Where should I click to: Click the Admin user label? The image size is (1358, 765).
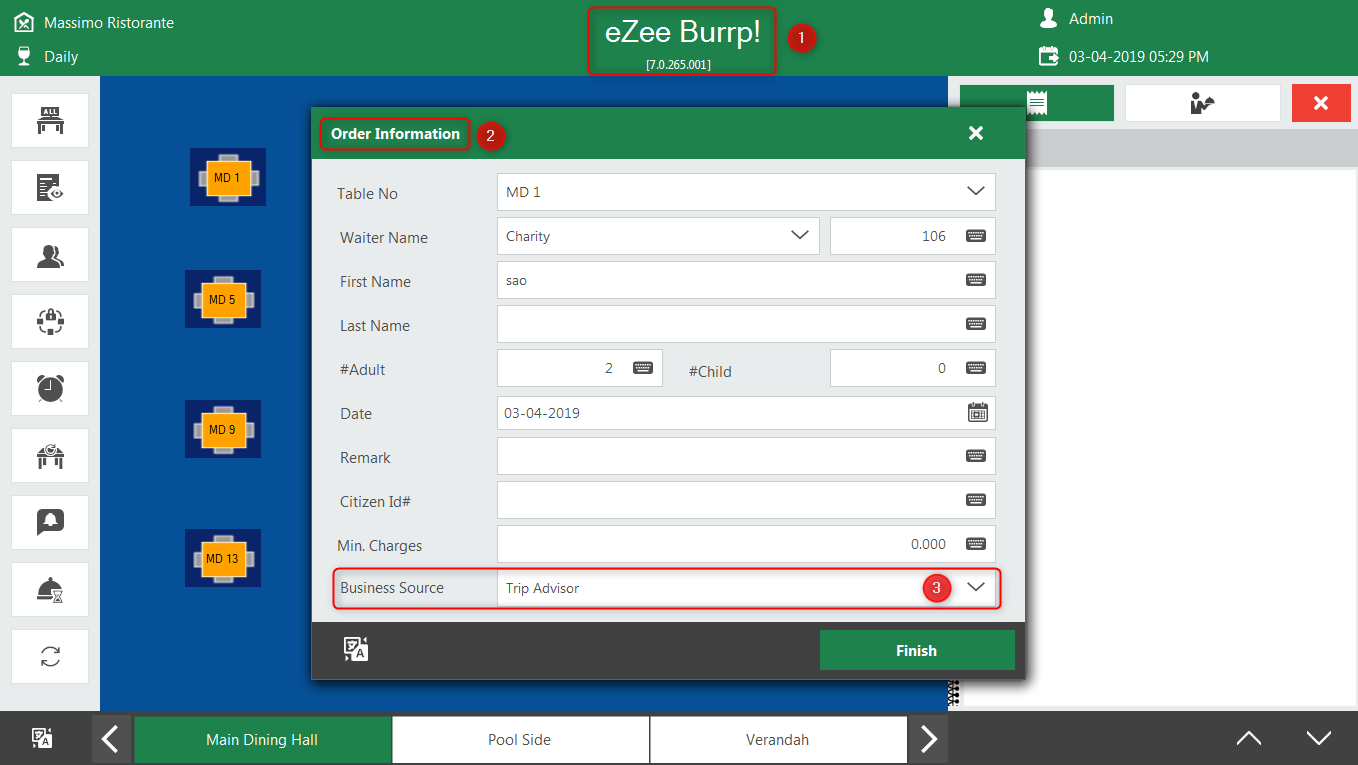tap(1091, 19)
